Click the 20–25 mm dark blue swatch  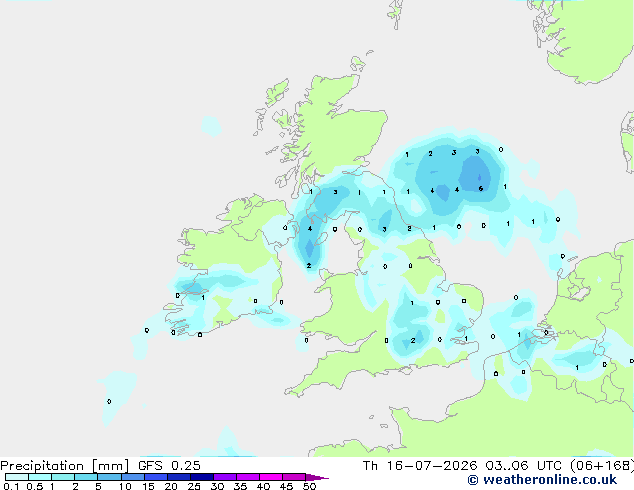click(179, 477)
